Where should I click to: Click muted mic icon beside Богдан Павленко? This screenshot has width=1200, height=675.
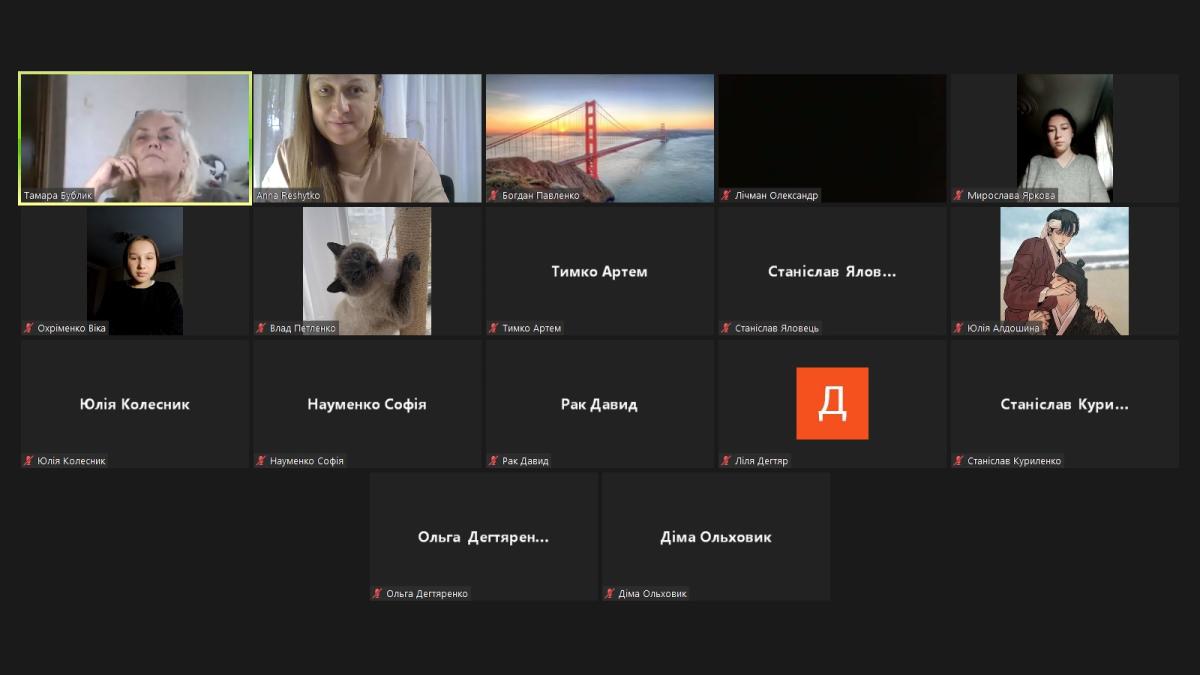(x=494, y=196)
